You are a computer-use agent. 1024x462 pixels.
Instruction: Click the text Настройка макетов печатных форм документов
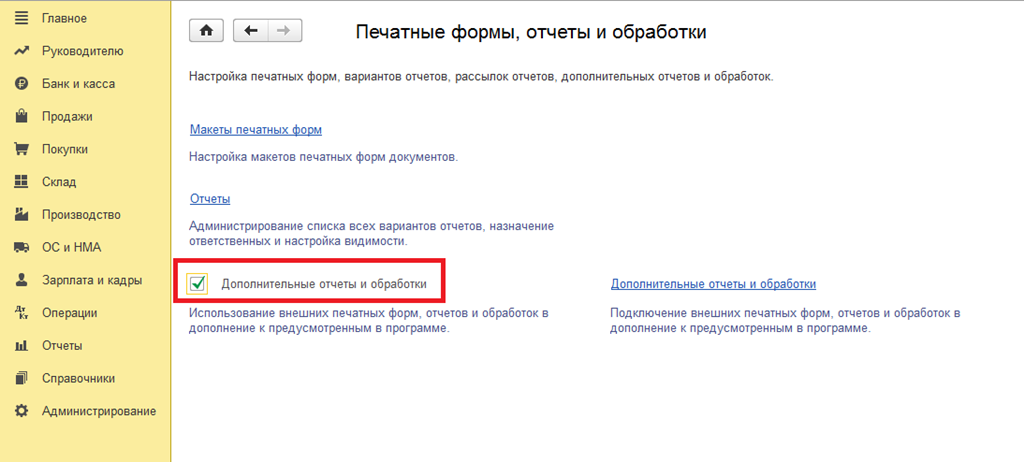point(324,157)
